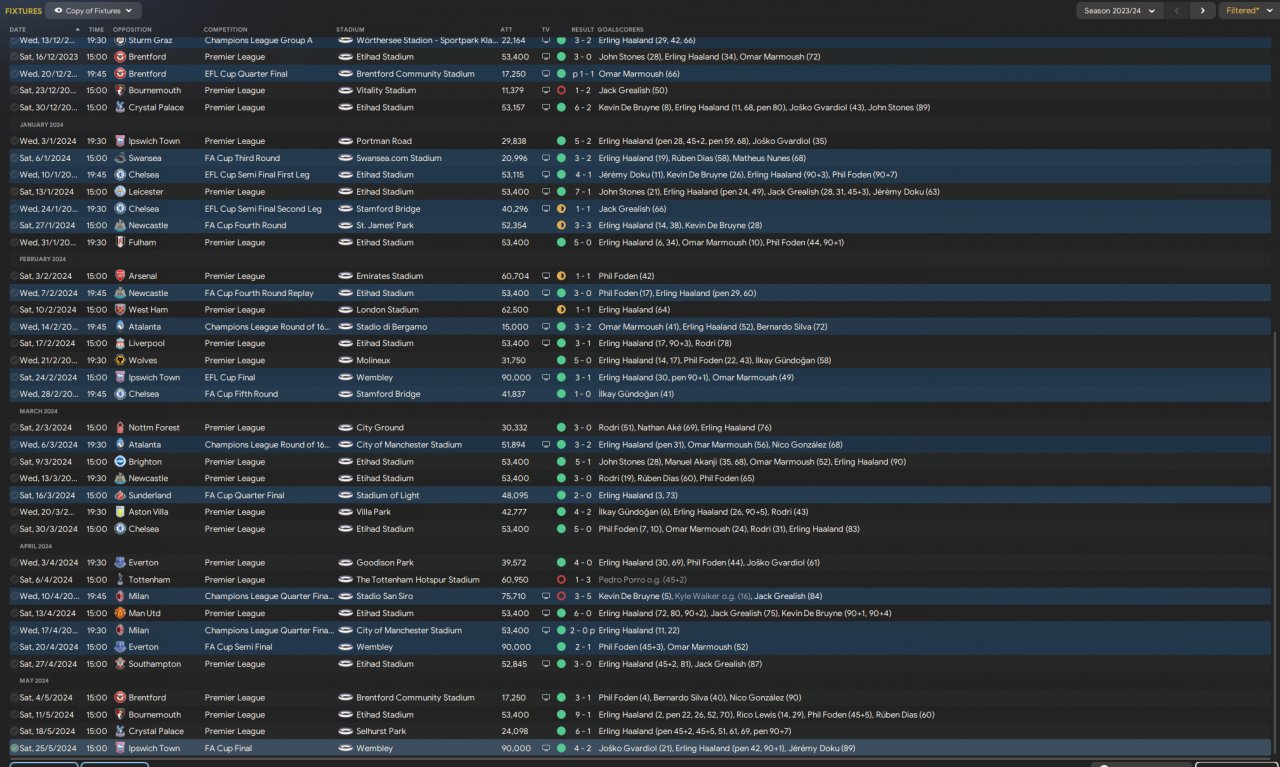Viewport: 1280px width, 767px height.
Task: Click the Sturm Graz club badge
Action: coord(120,40)
